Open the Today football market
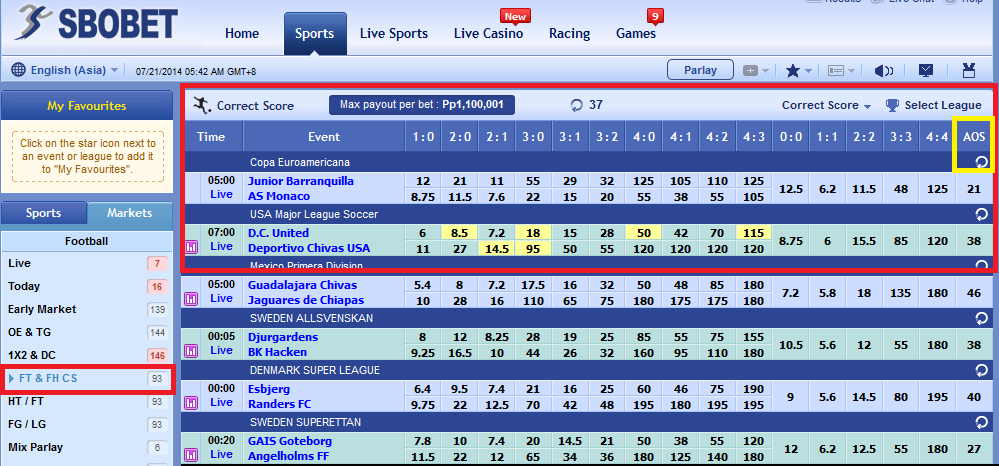The image size is (999, 466). point(87,286)
